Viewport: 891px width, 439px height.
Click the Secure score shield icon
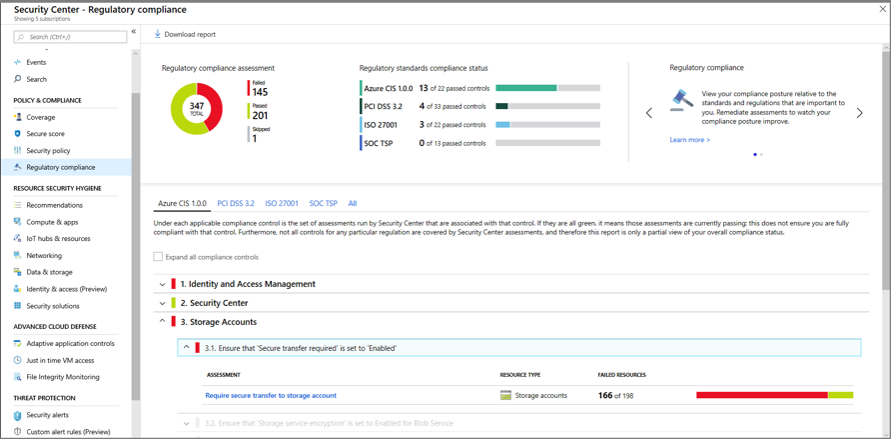coord(18,134)
